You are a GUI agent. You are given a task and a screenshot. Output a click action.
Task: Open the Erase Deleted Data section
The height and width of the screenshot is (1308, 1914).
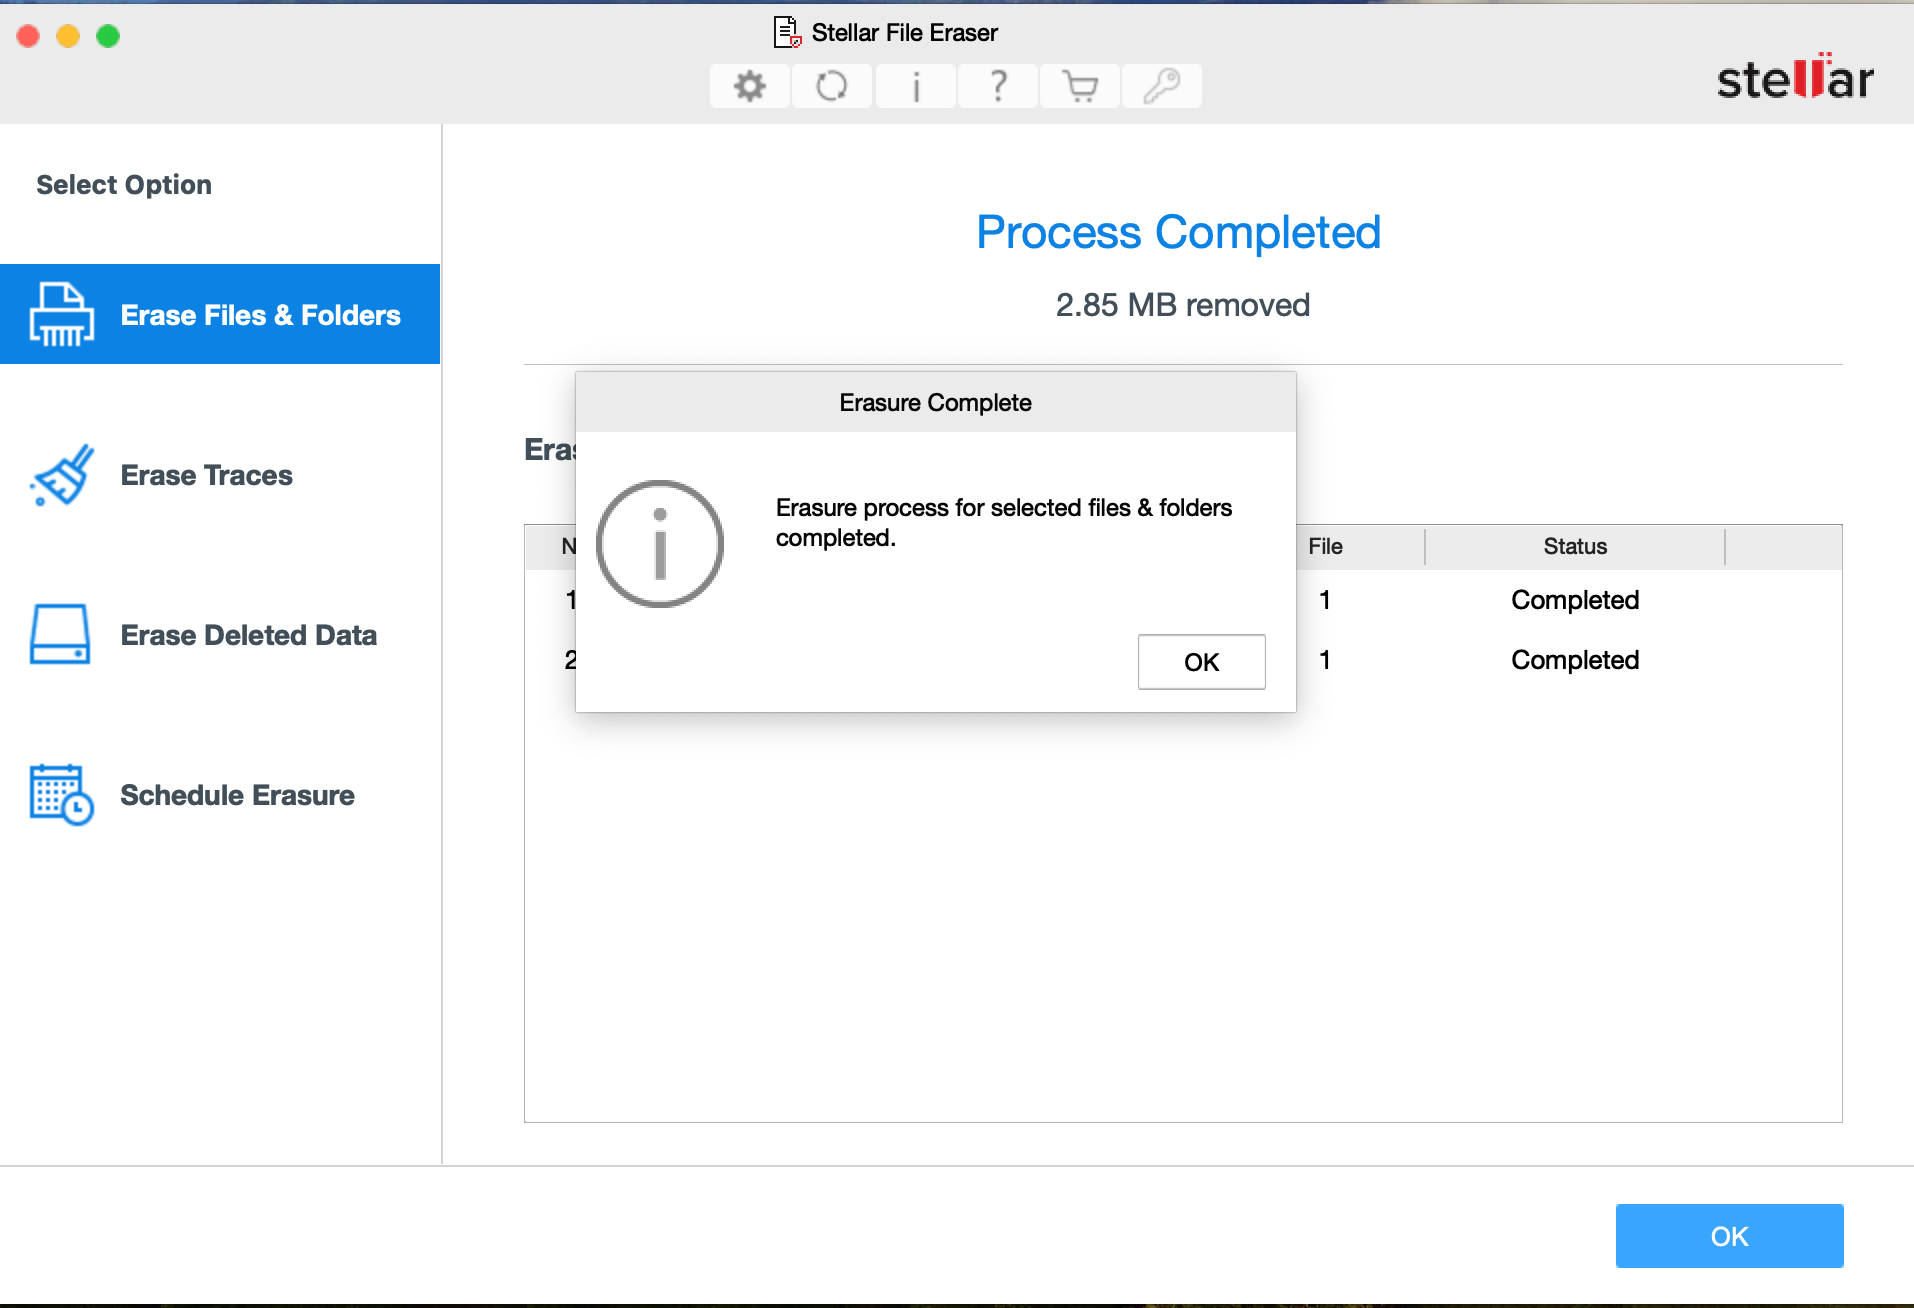tap(248, 635)
